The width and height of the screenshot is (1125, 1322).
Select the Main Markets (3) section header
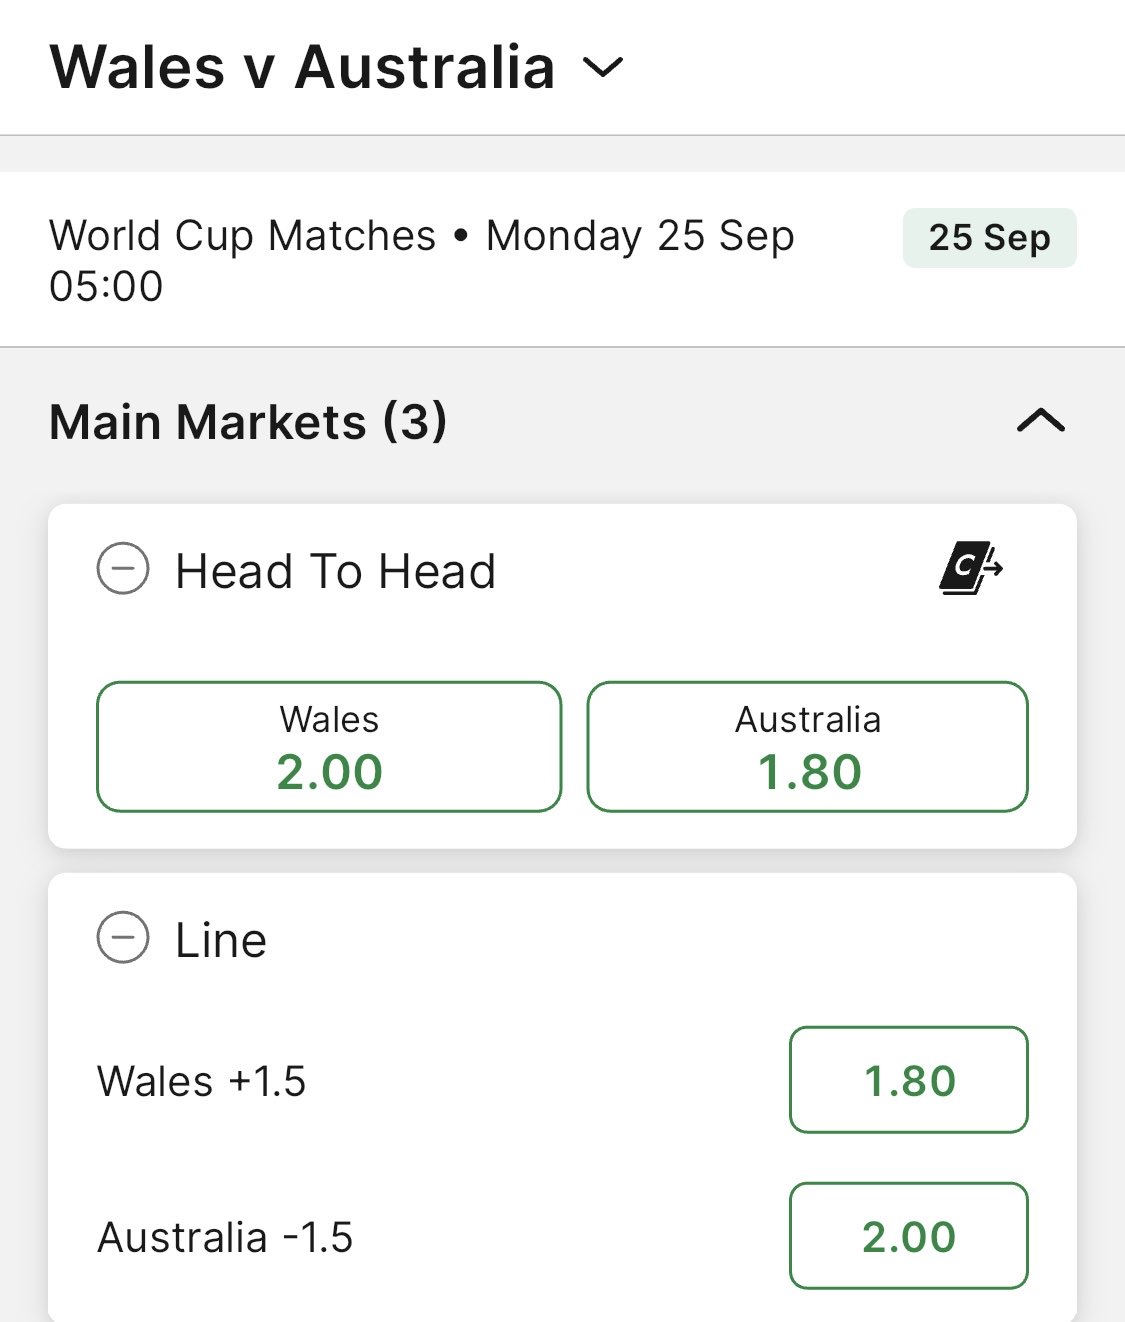(248, 422)
